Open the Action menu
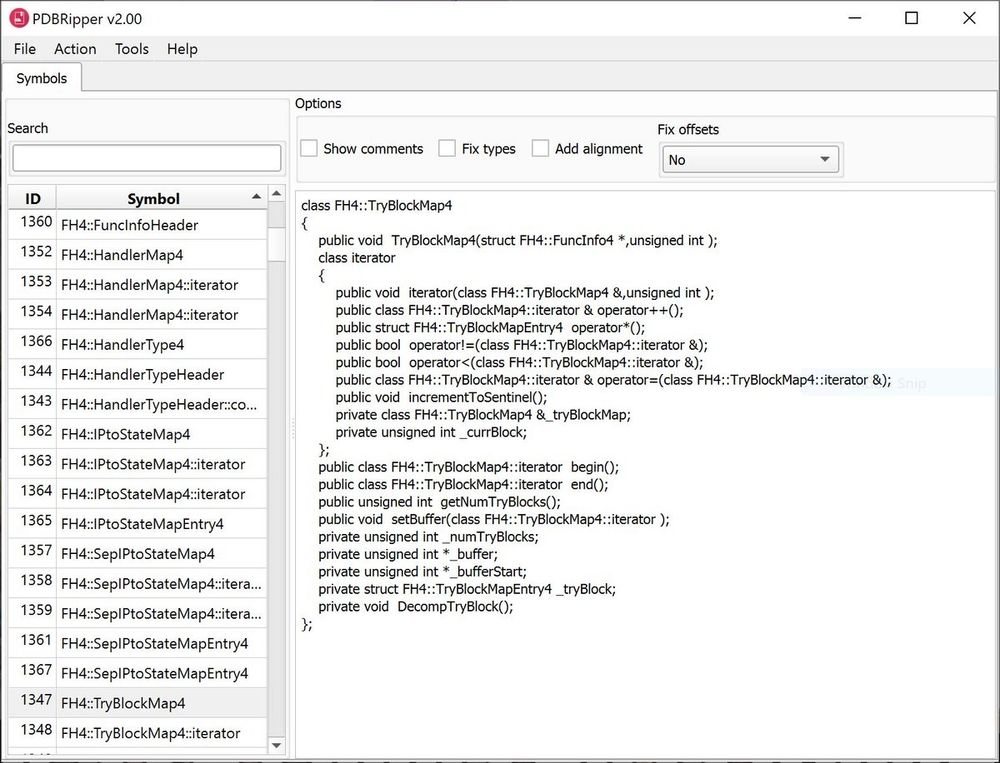 (x=75, y=49)
